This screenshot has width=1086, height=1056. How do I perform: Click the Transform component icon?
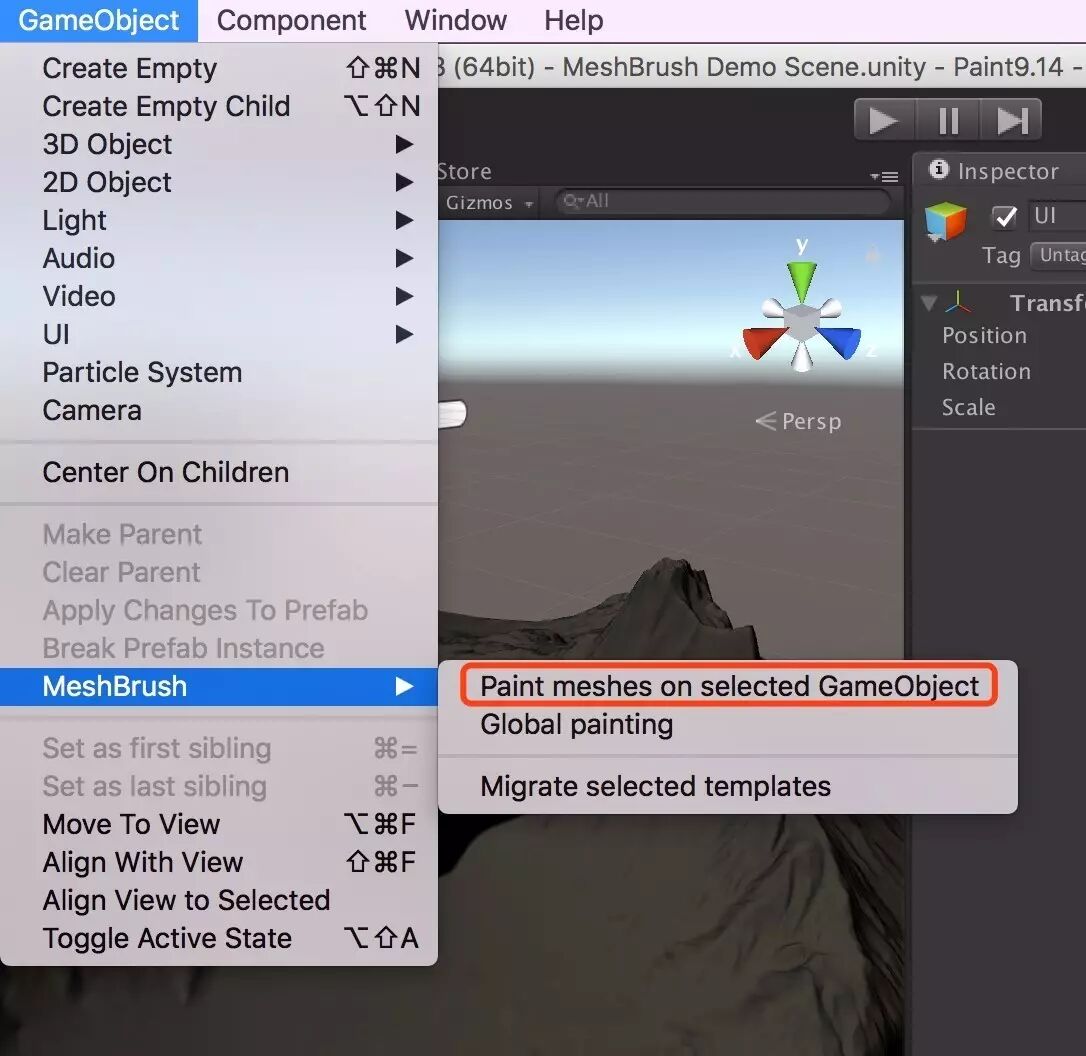pos(958,303)
